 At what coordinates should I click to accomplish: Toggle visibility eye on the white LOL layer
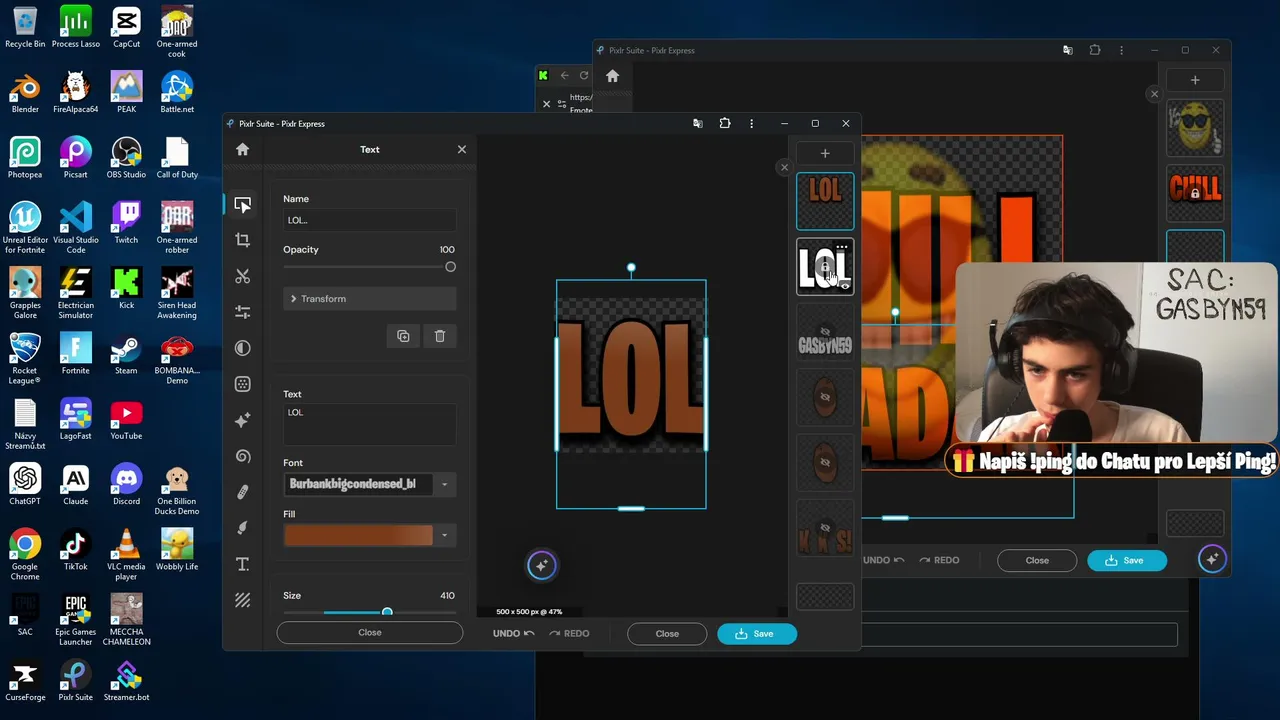coord(845,286)
